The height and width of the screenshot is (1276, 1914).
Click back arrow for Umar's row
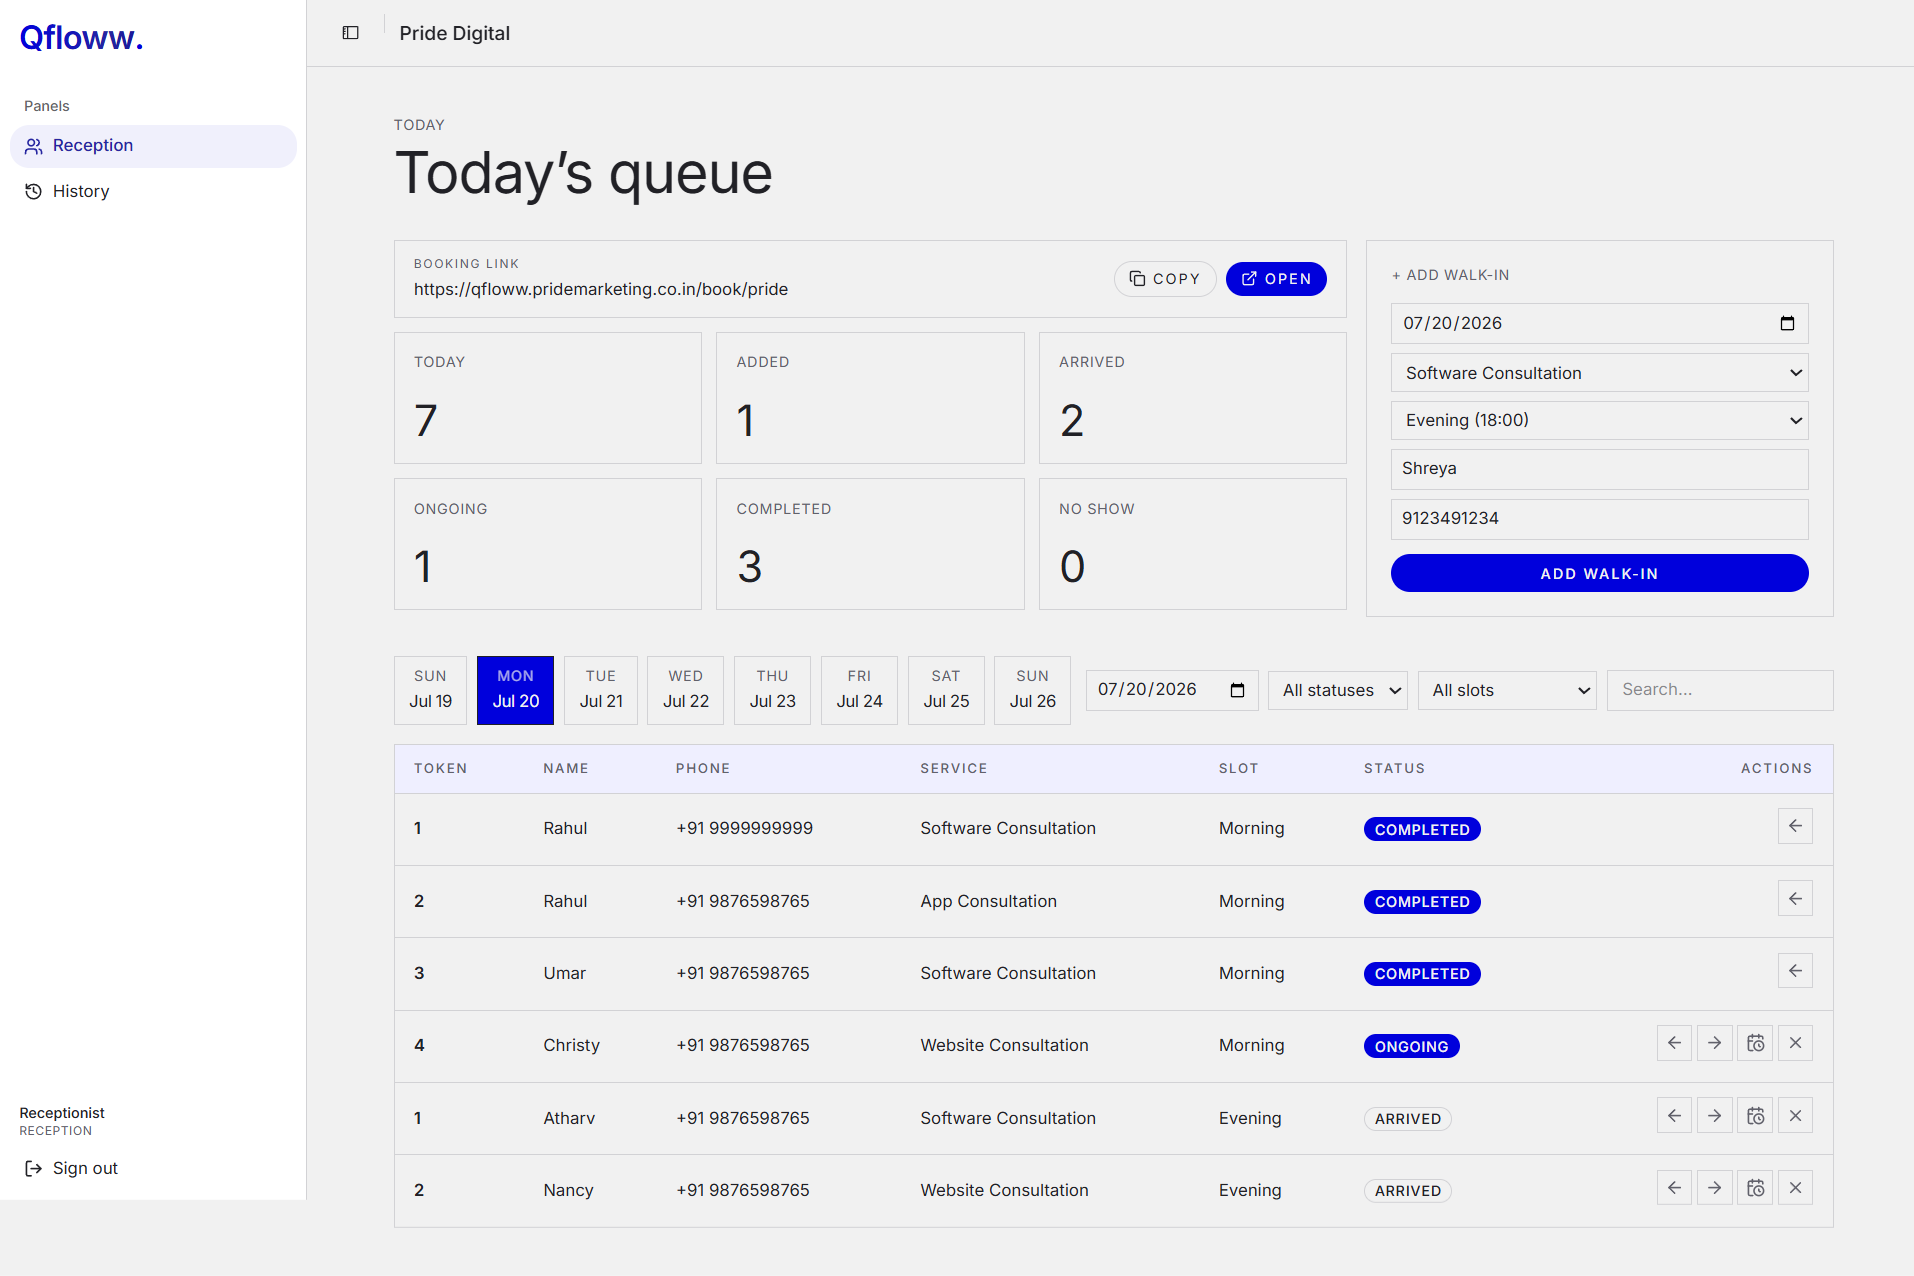(x=1795, y=971)
